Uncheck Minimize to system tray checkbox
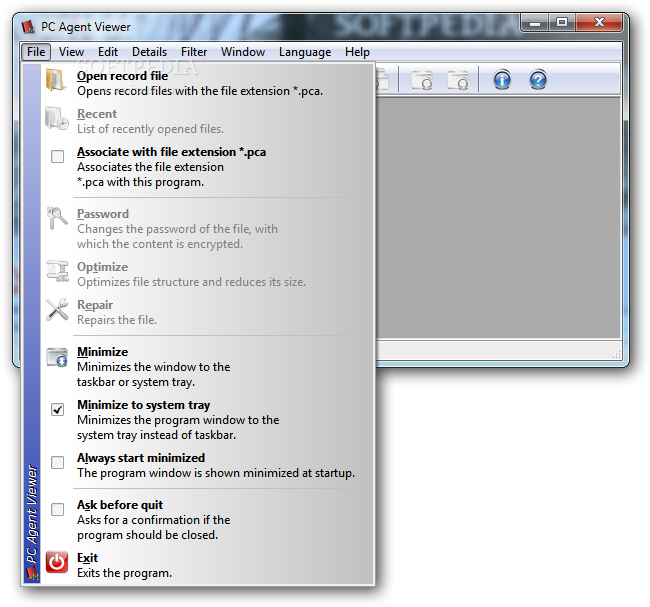 pyautogui.click(x=57, y=409)
